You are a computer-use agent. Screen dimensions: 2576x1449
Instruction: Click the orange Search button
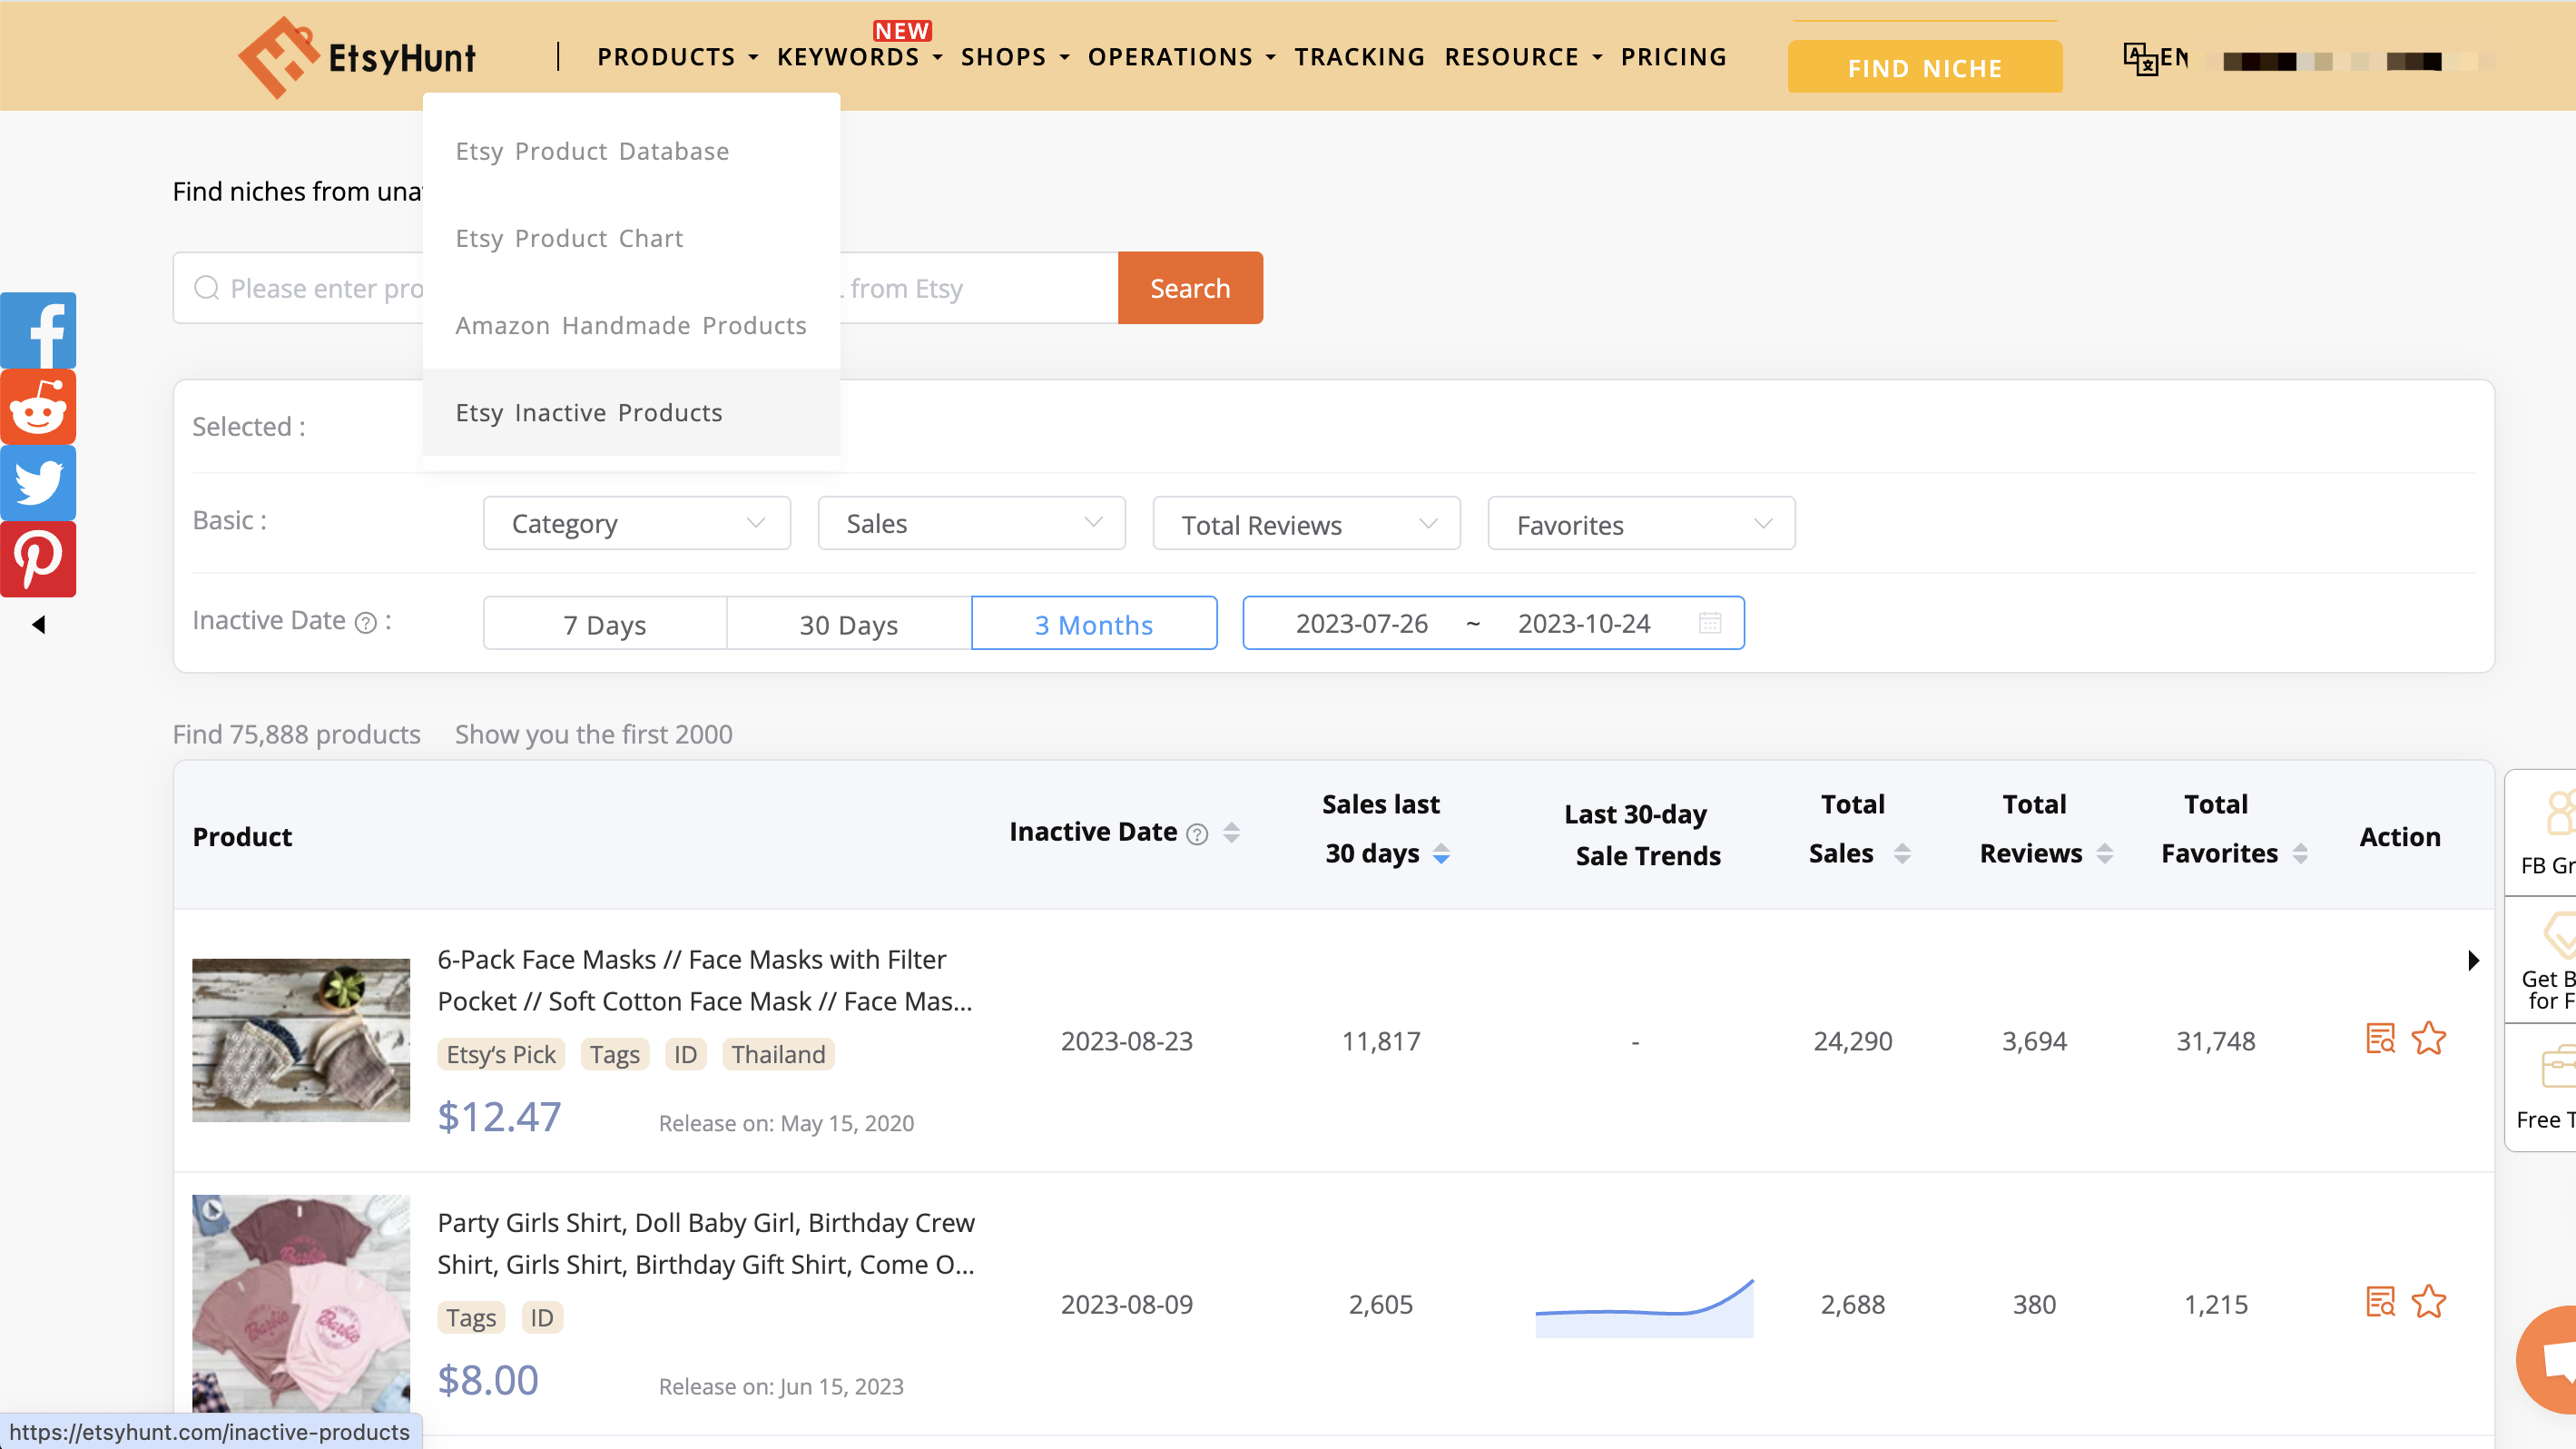pos(1189,288)
